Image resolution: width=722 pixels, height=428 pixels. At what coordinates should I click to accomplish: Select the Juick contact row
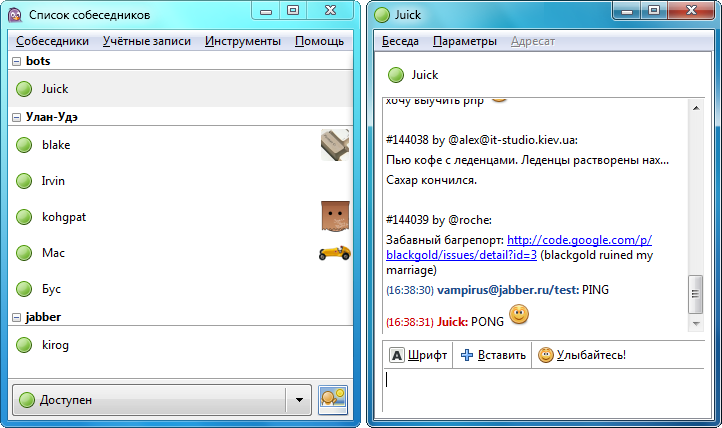(x=180, y=89)
